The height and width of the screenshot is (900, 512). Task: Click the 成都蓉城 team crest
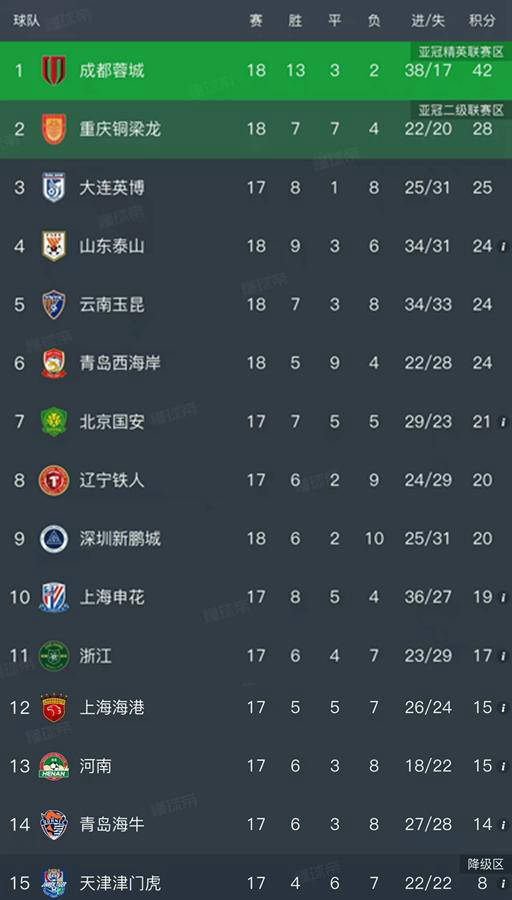[54, 71]
